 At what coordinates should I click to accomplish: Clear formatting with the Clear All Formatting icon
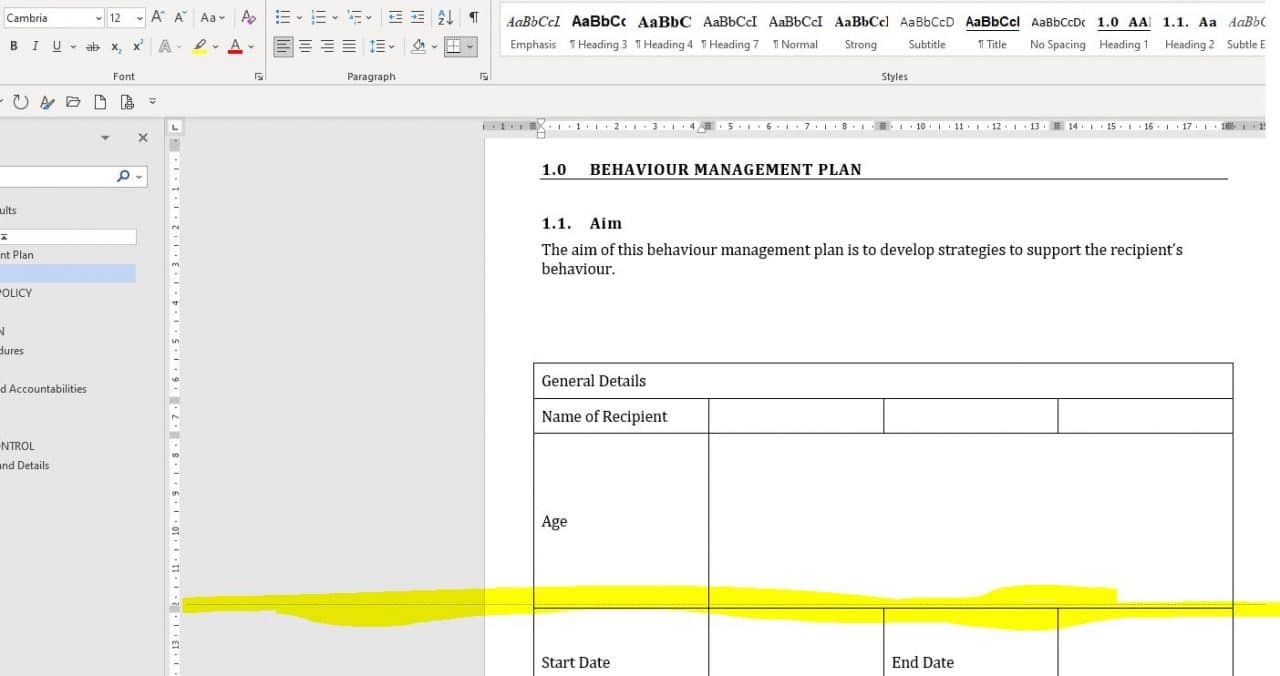(x=247, y=18)
